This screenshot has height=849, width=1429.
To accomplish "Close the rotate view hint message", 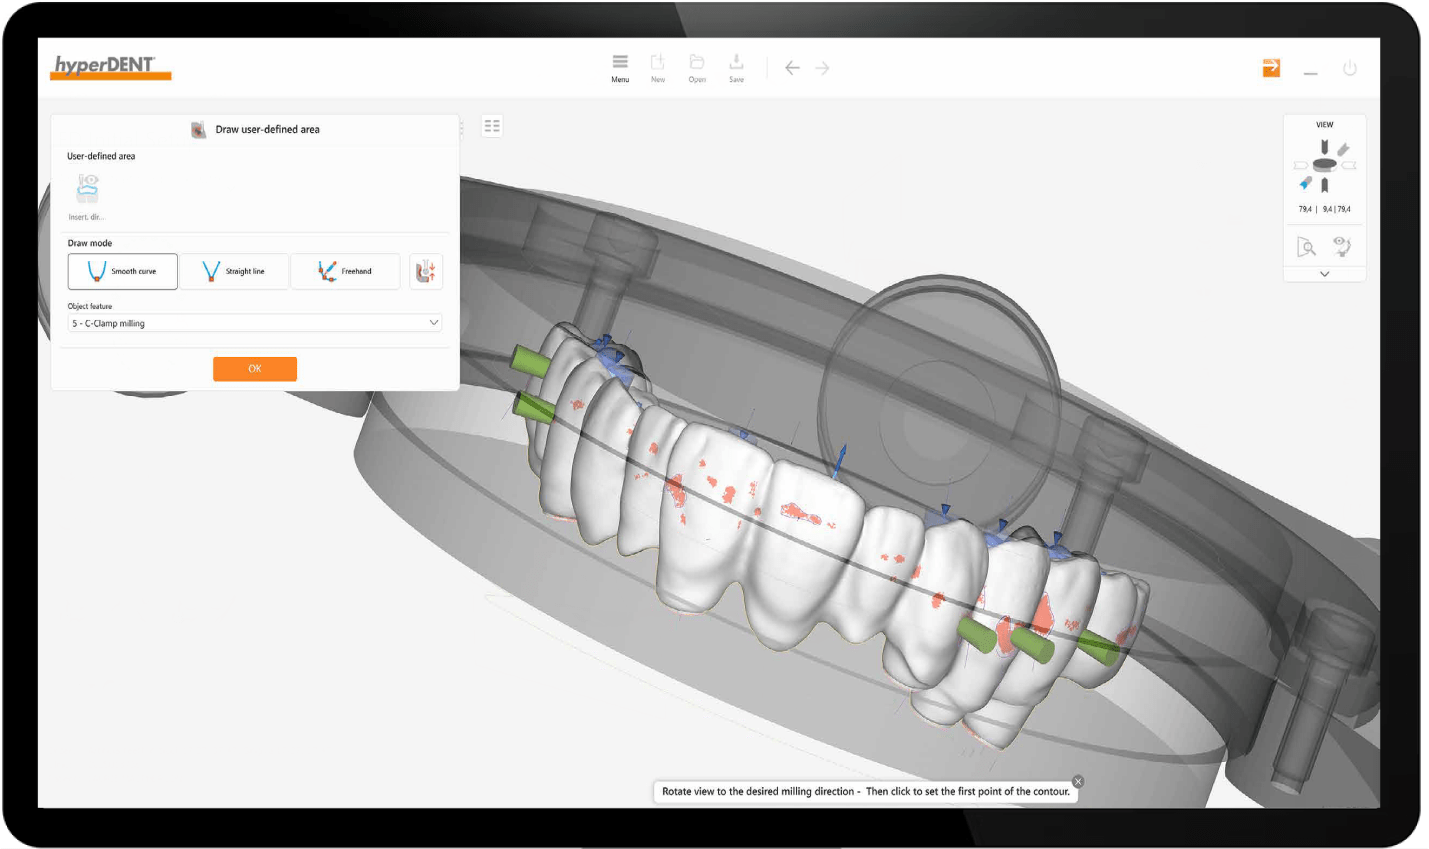I will [1077, 781].
